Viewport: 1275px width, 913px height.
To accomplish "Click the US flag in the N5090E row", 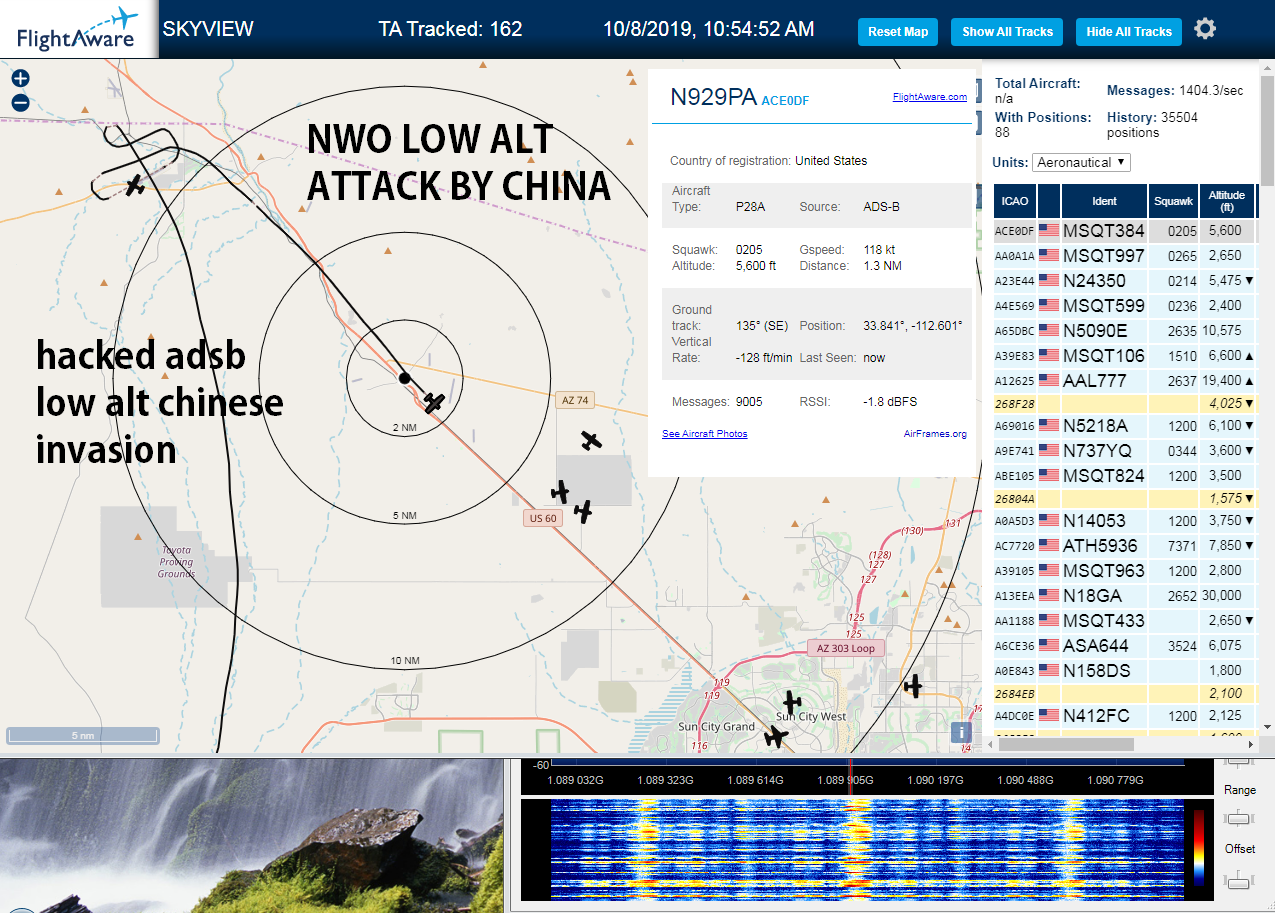I will pos(1048,331).
